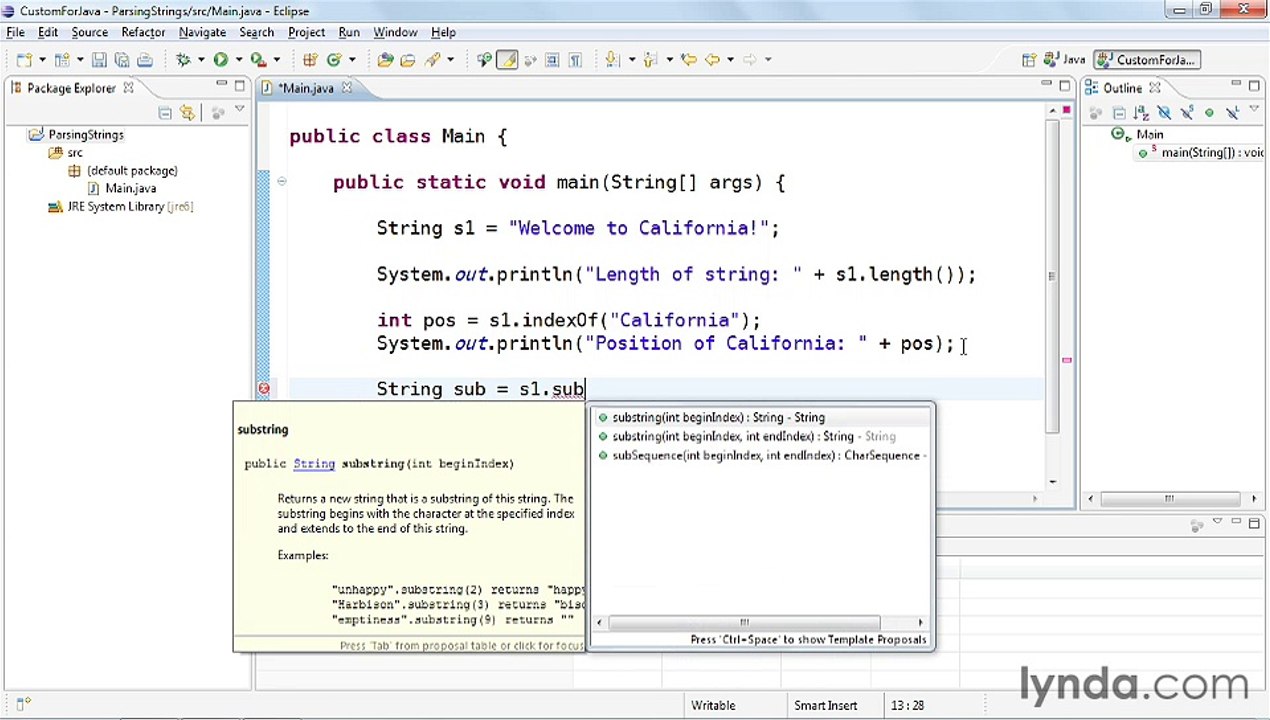Choose the subSequence proposal
The width and height of the screenshot is (1270, 720).
[x=760, y=455]
